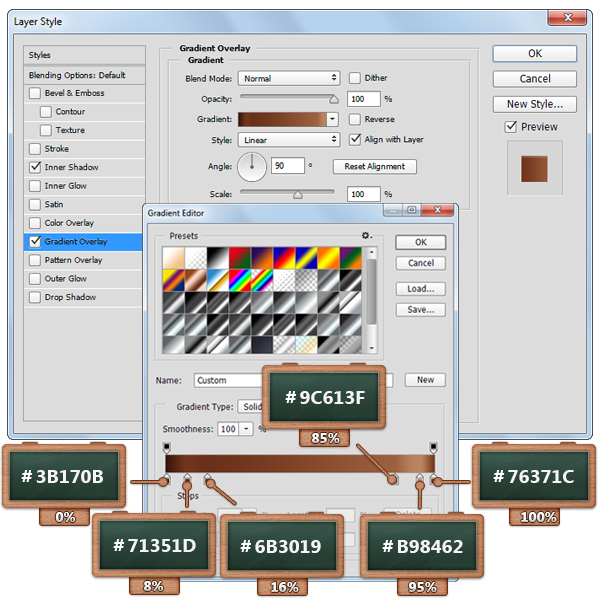Toggle the Reverse checkbox
The width and height of the screenshot is (600, 600).
[355, 119]
